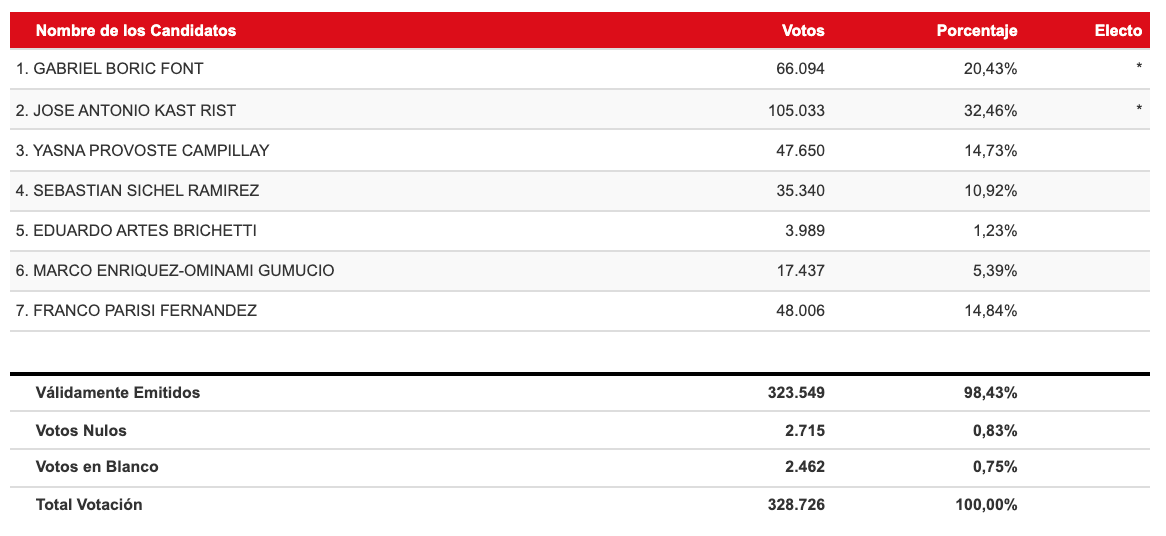Click candidate Franco Parisi Fernandez

pyautogui.click(x=136, y=310)
